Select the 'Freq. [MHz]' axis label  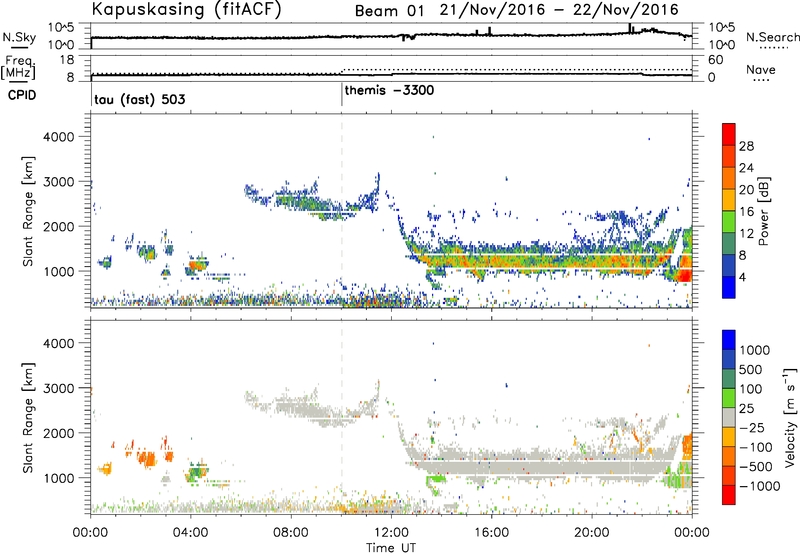coord(18,67)
